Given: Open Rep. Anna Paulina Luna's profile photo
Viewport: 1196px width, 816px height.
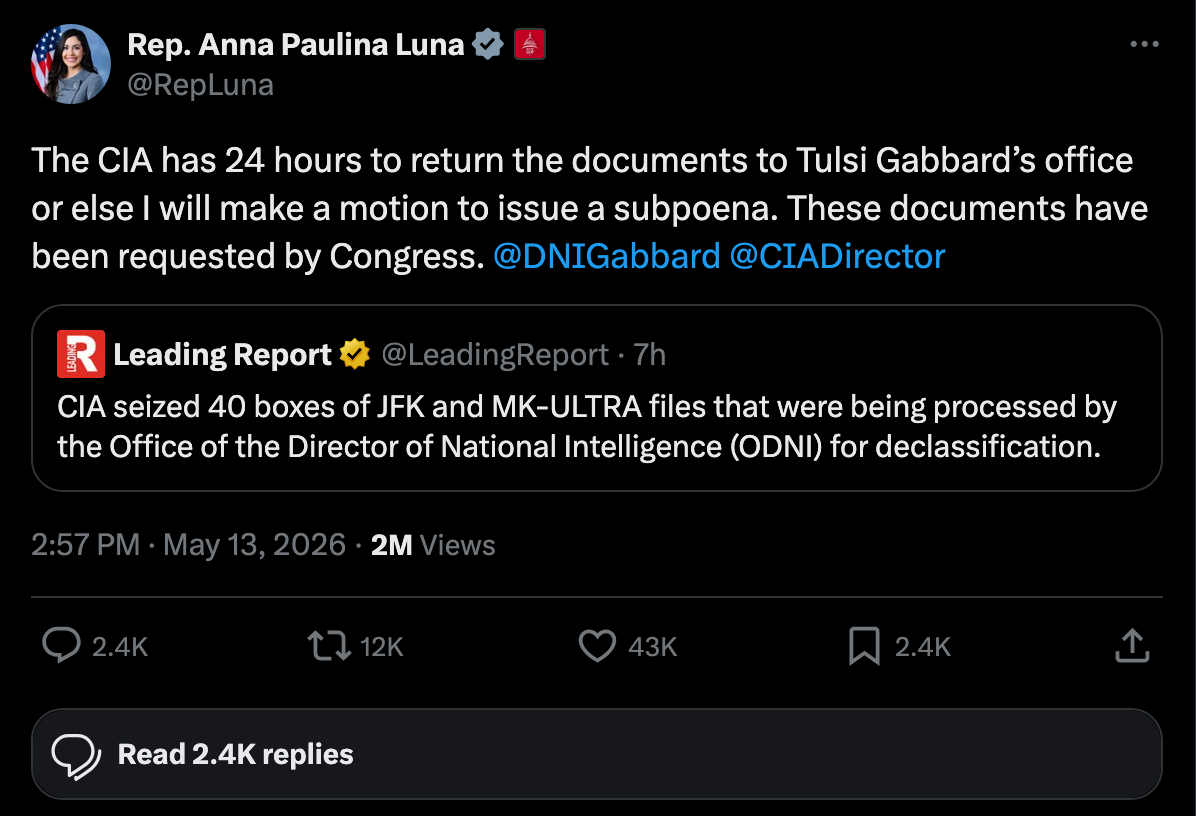Looking at the screenshot, I should coord(70,64).
